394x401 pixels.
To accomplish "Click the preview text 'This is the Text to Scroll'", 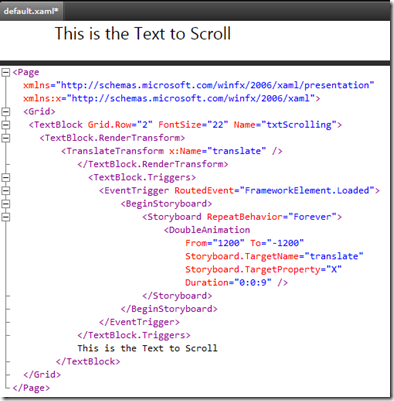I will [x=143, y=34].
